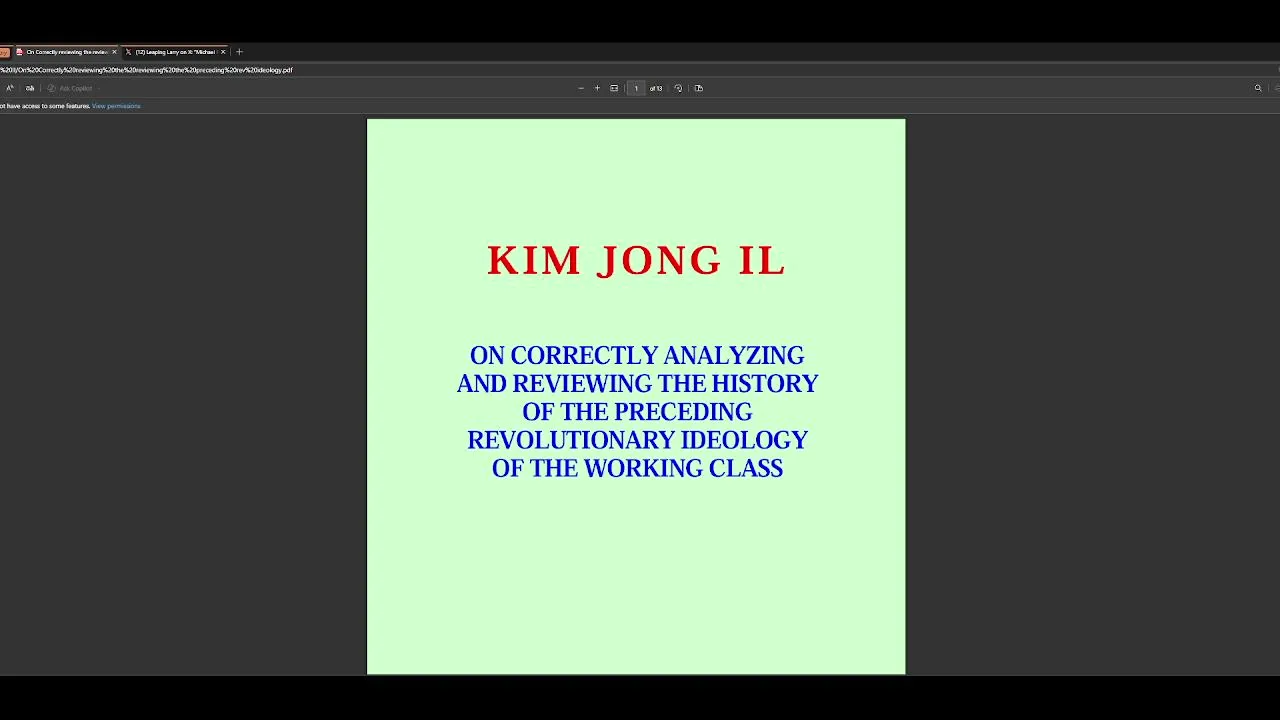The height and width of the screenshot is (720, 1280).
Task: Switch to the Leaping Larry on X tab
Action: coord(176,52)
